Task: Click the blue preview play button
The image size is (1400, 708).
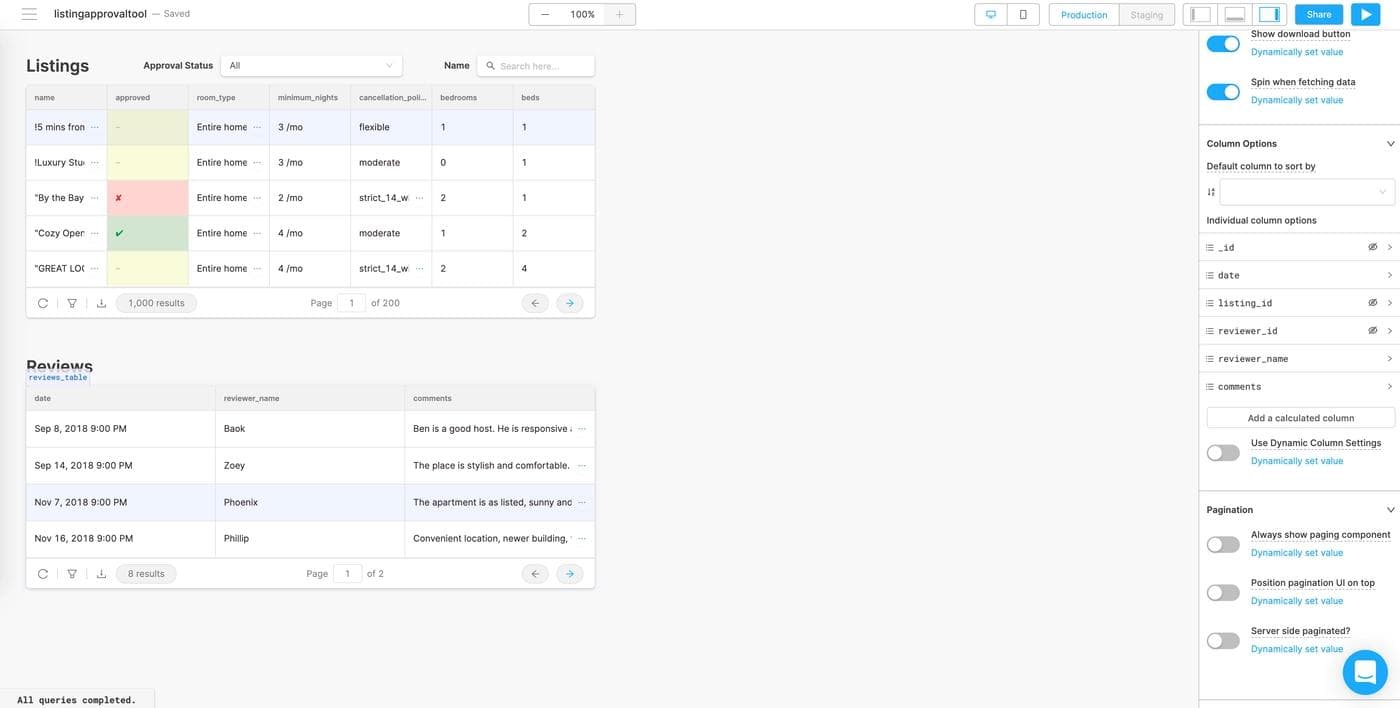Action: click(x=1365, y=14)
